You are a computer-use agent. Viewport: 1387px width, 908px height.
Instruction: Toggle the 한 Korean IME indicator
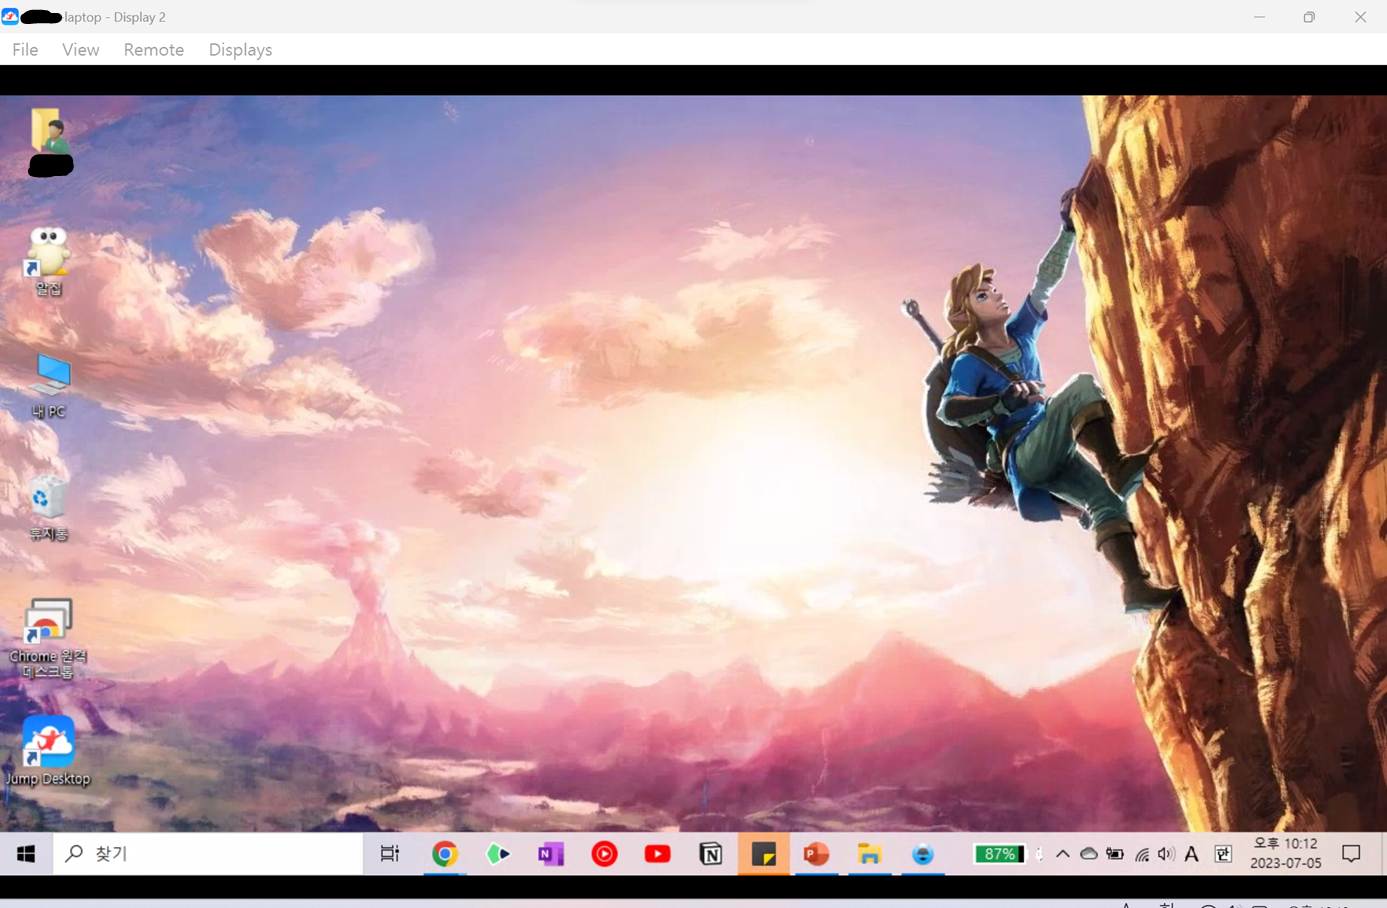(1223, 854)
